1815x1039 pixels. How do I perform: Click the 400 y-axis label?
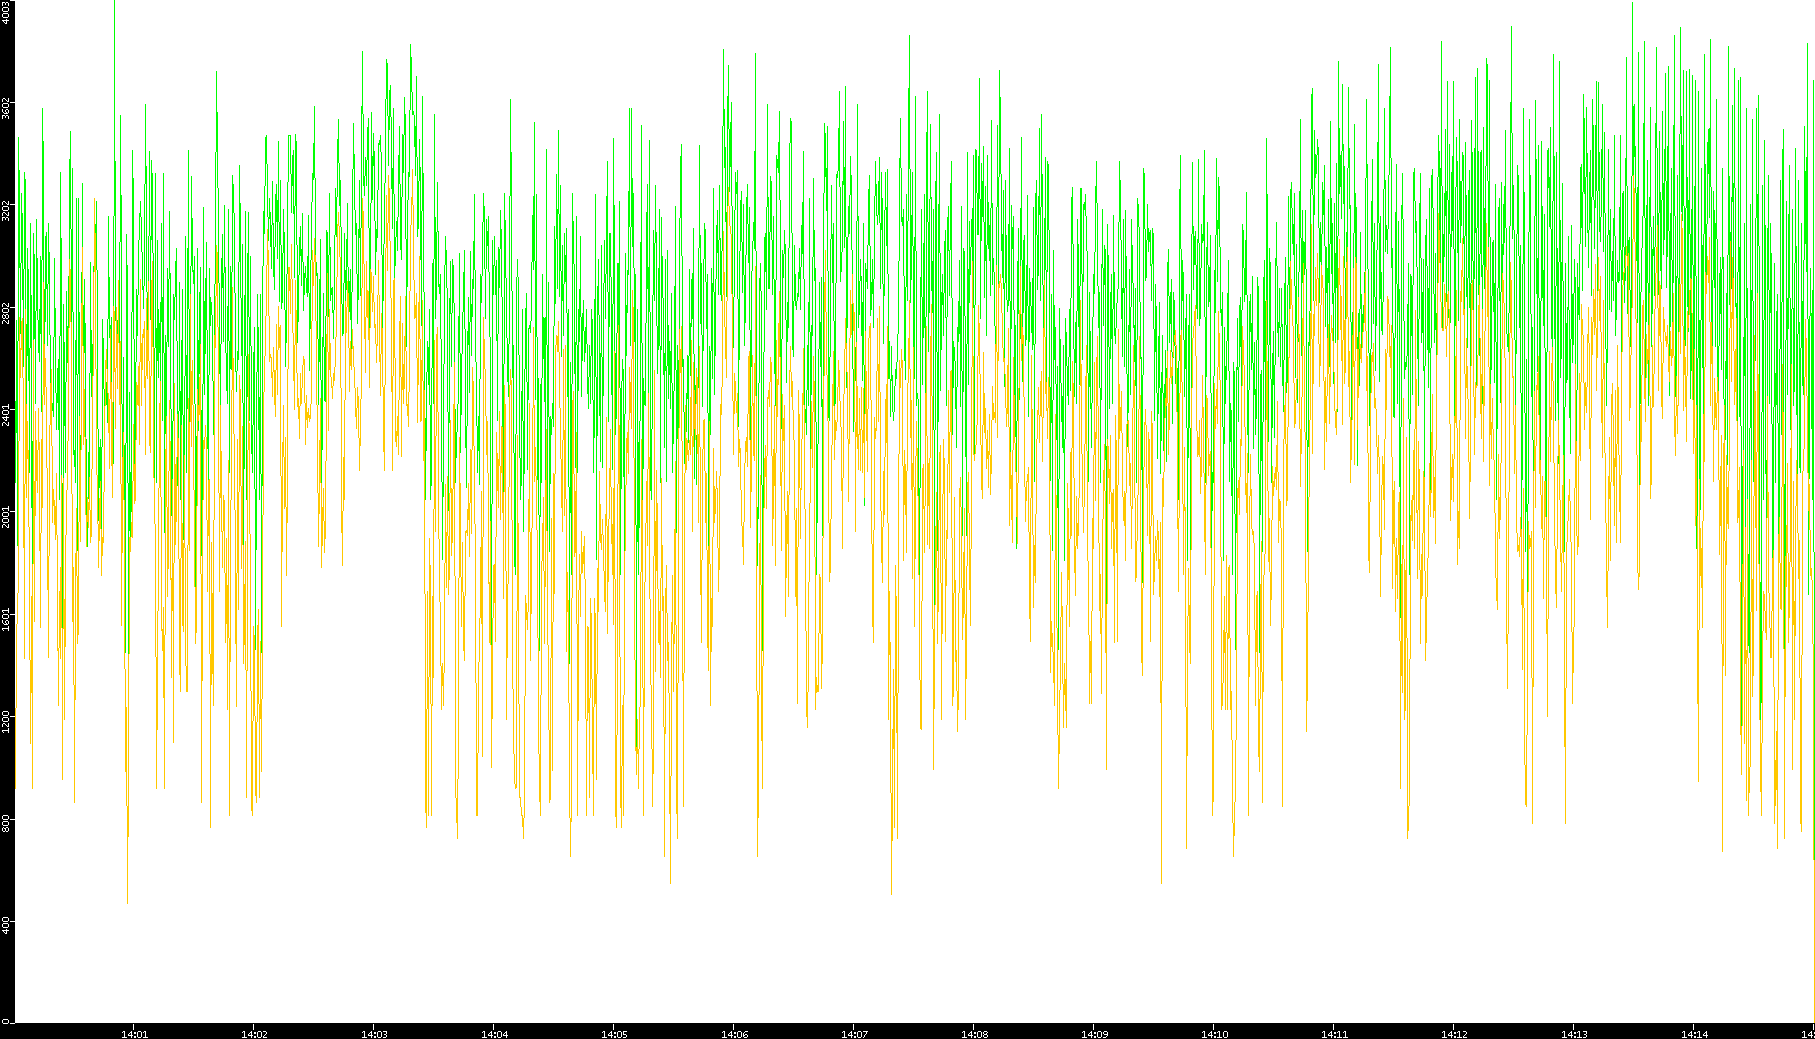point(7,925)
